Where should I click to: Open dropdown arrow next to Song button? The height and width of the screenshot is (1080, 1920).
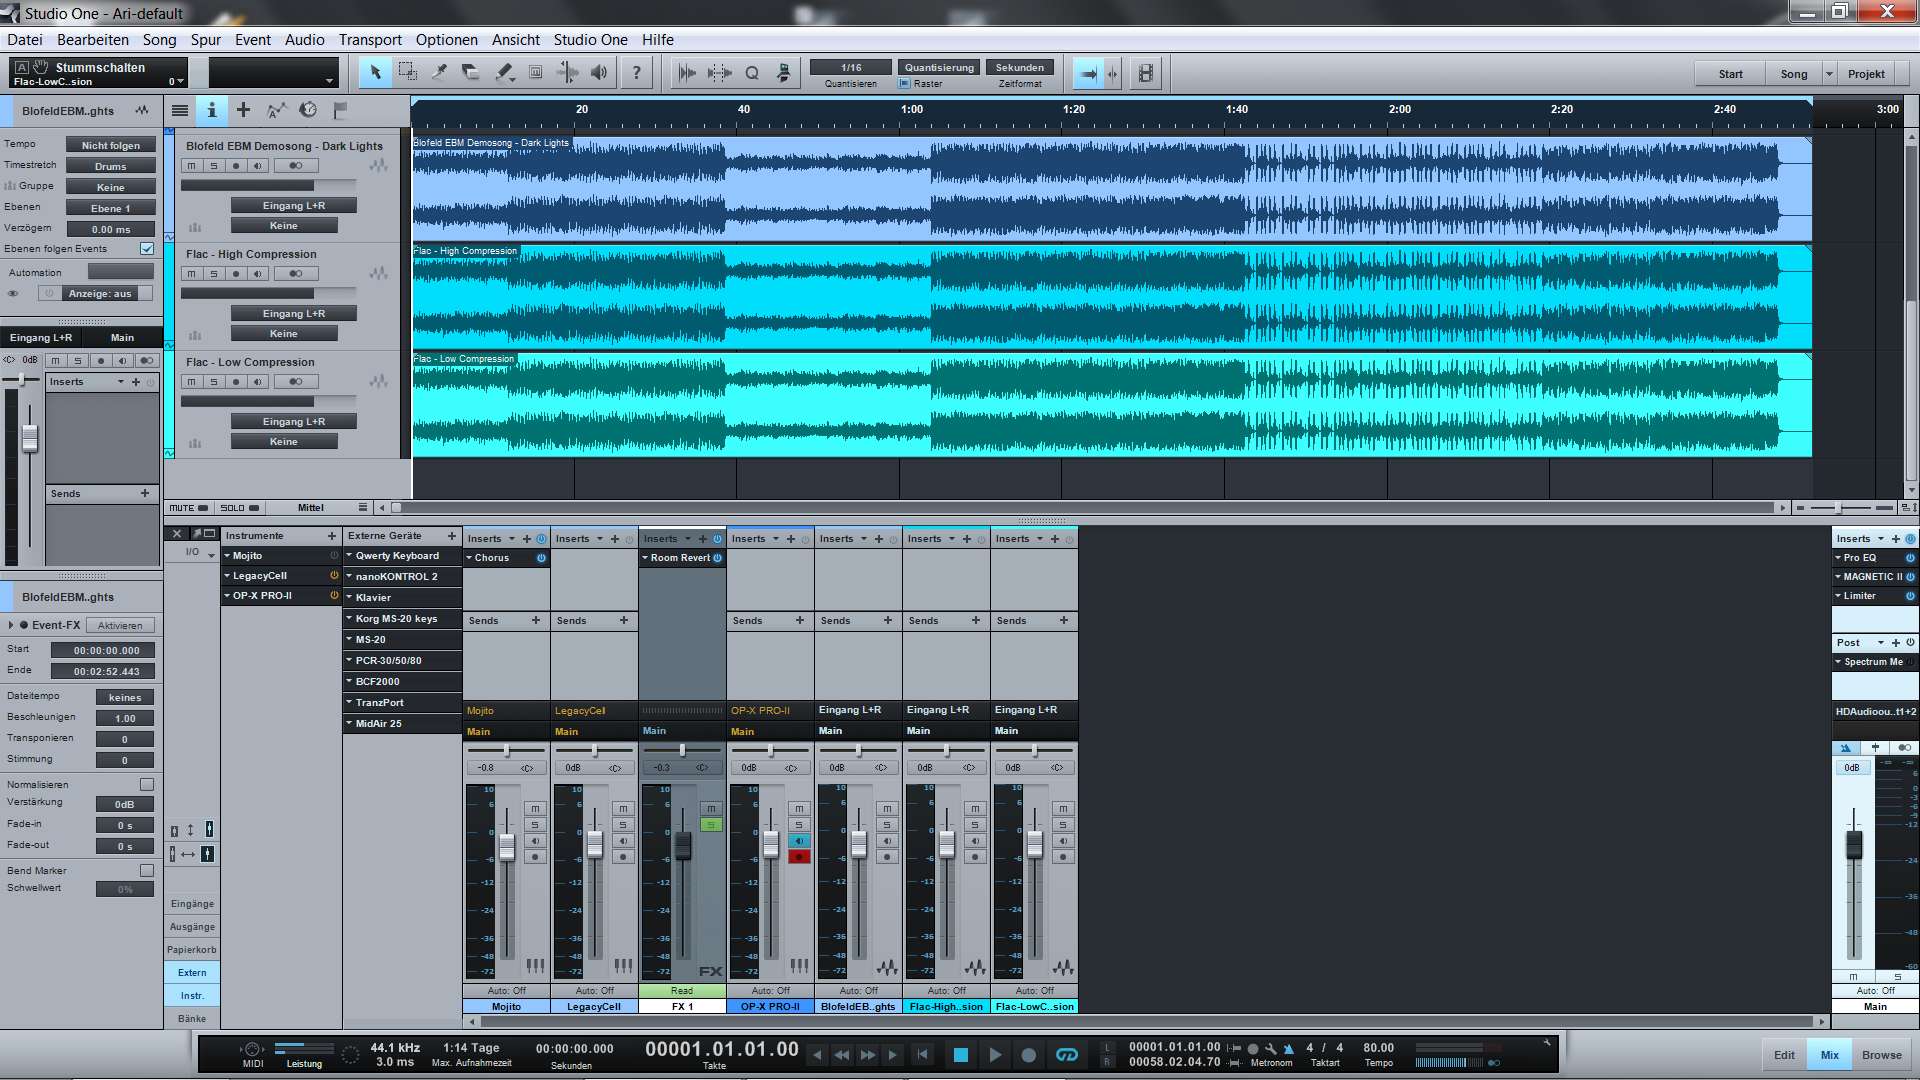1829,74
